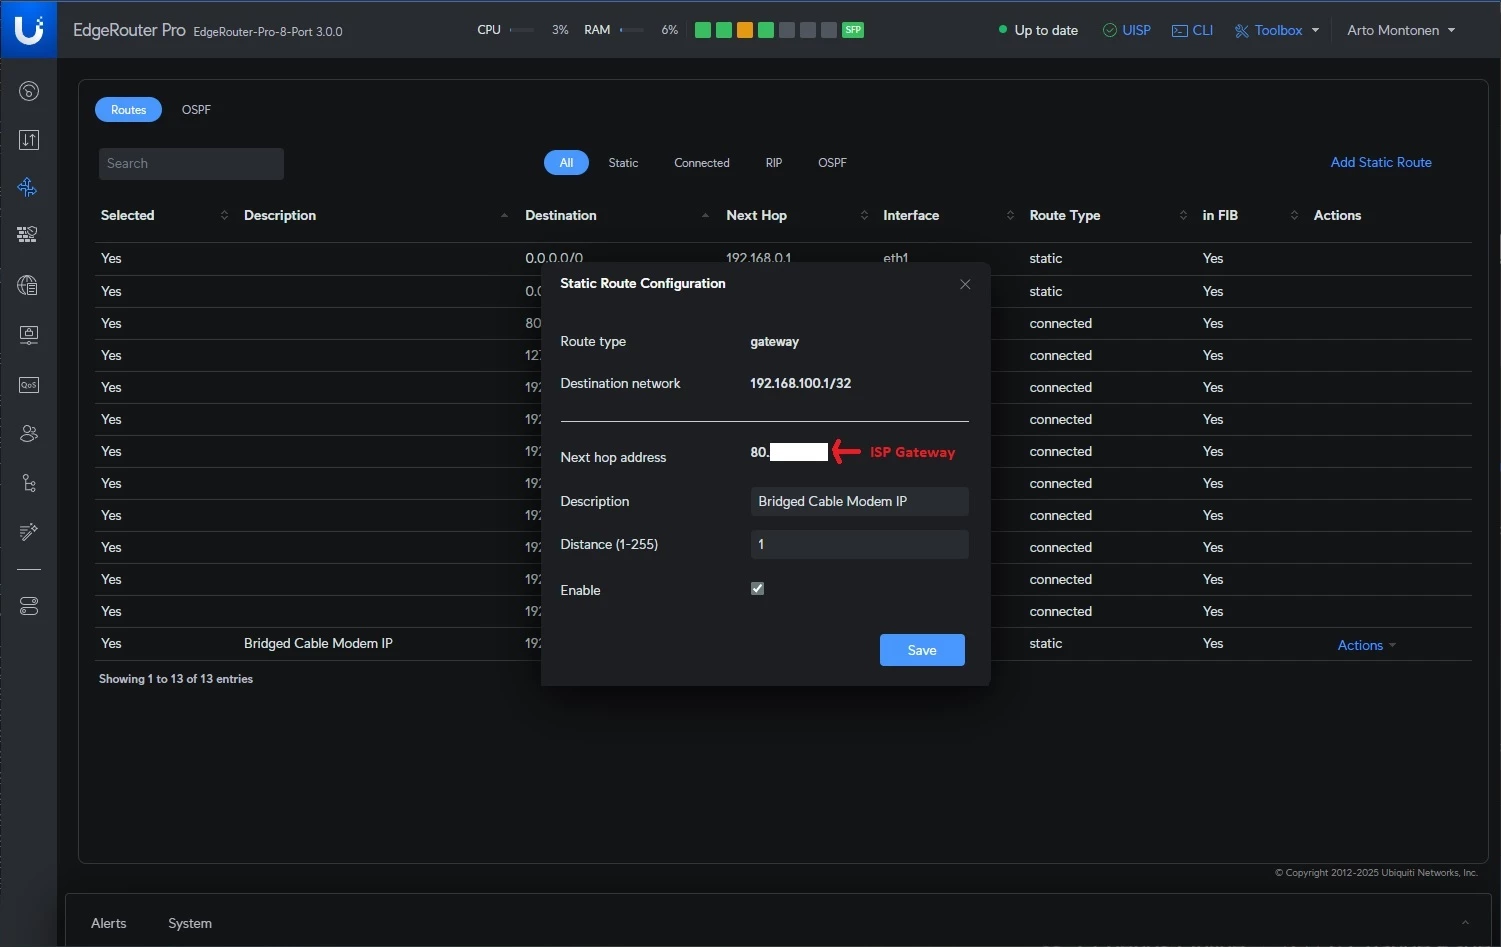Open the Actions dropdown for Bridged Cable Modem IP
The image size is (1501, 947).
[1366, 646]
